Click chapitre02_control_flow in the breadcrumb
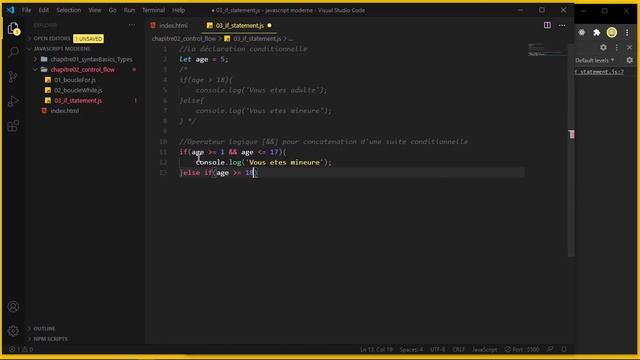The image size is (640, 360). (184, 39)
